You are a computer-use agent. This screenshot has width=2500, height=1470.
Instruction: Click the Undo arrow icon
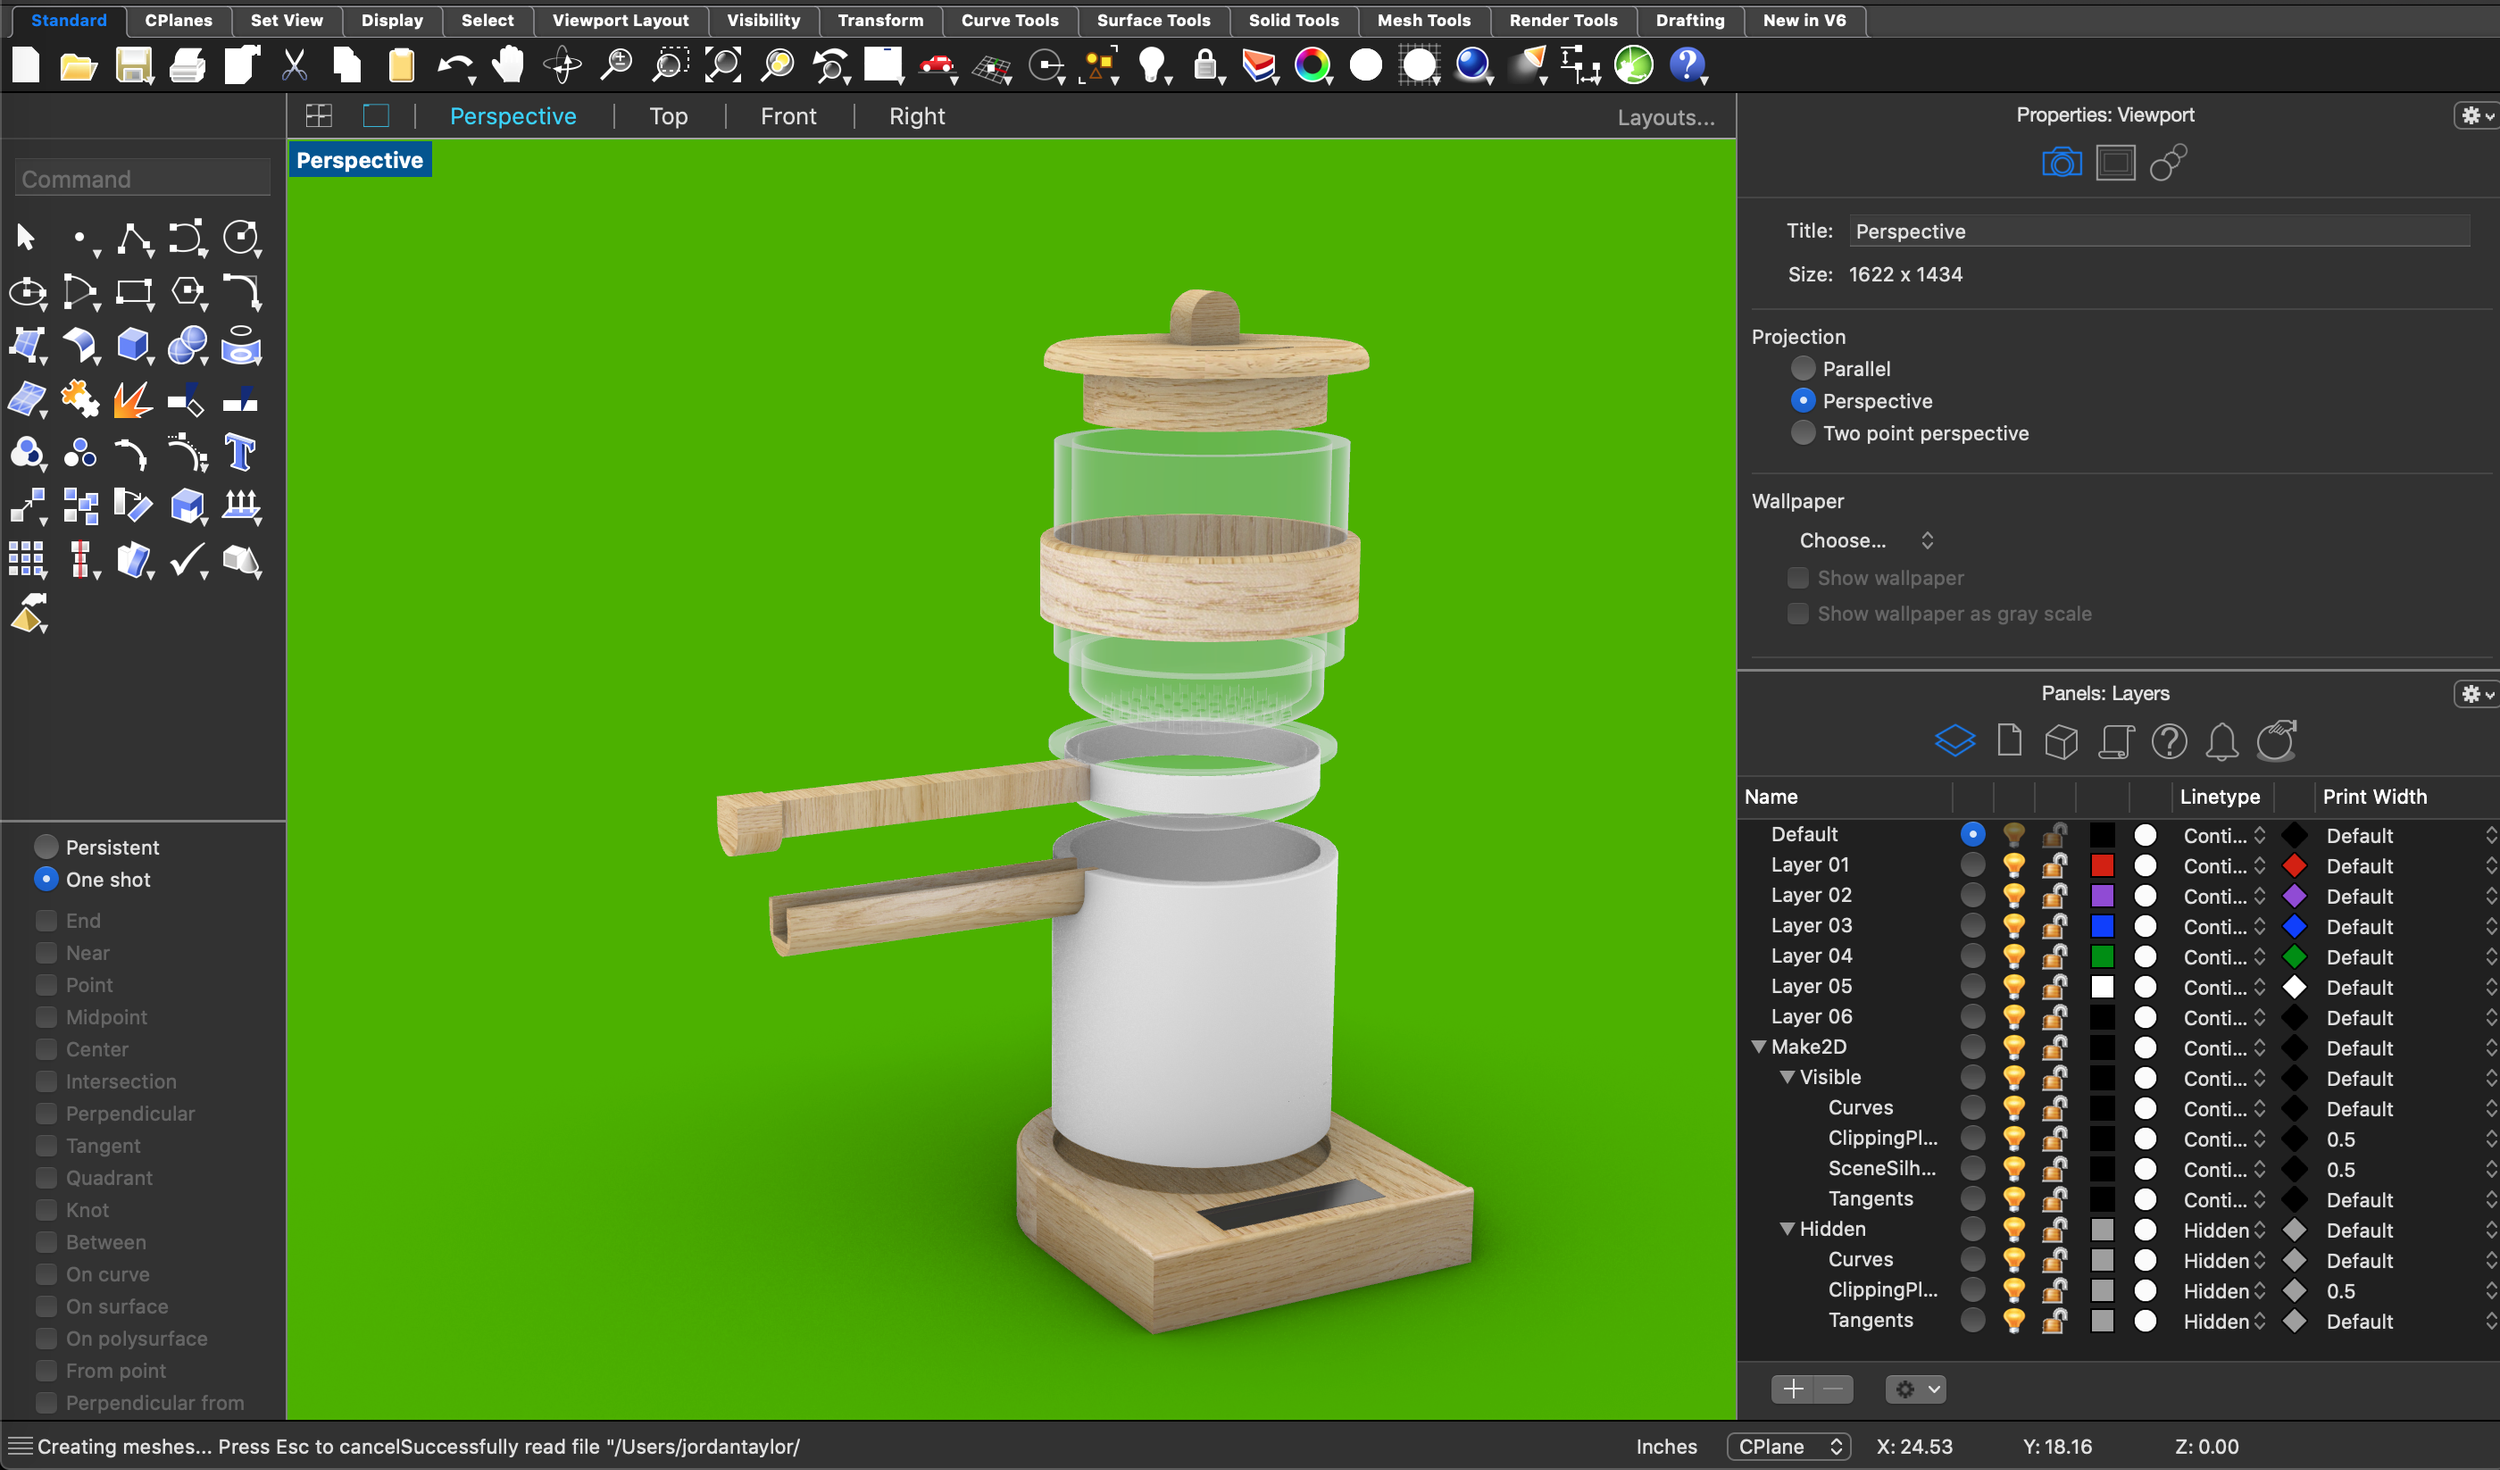point(455,66)
